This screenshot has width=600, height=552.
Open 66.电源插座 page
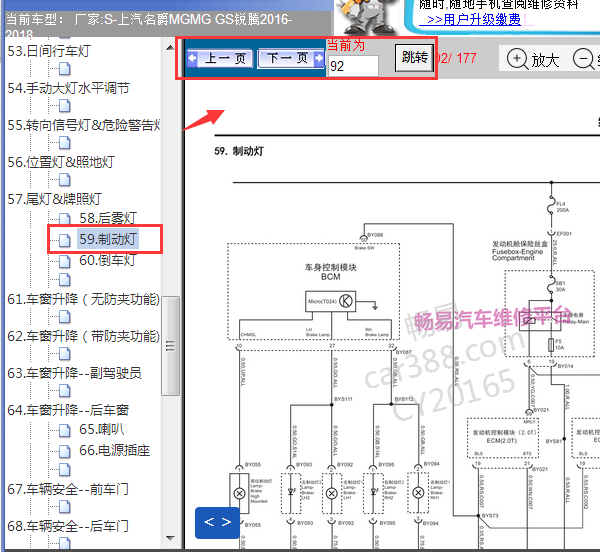(x=114, y=450)
